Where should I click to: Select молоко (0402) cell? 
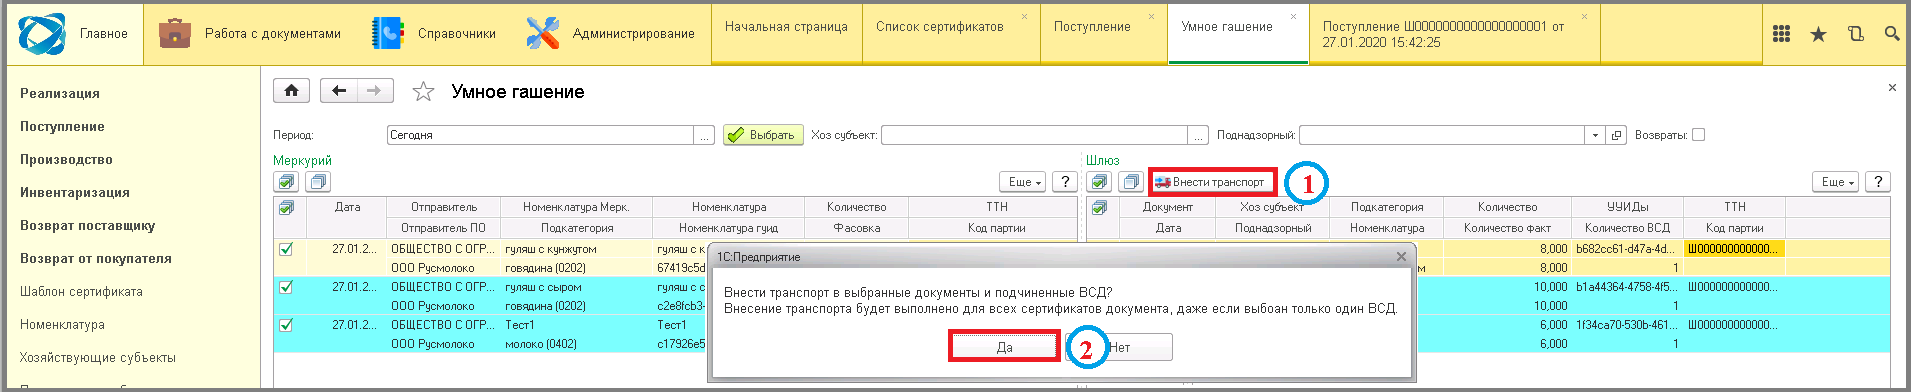576,344
